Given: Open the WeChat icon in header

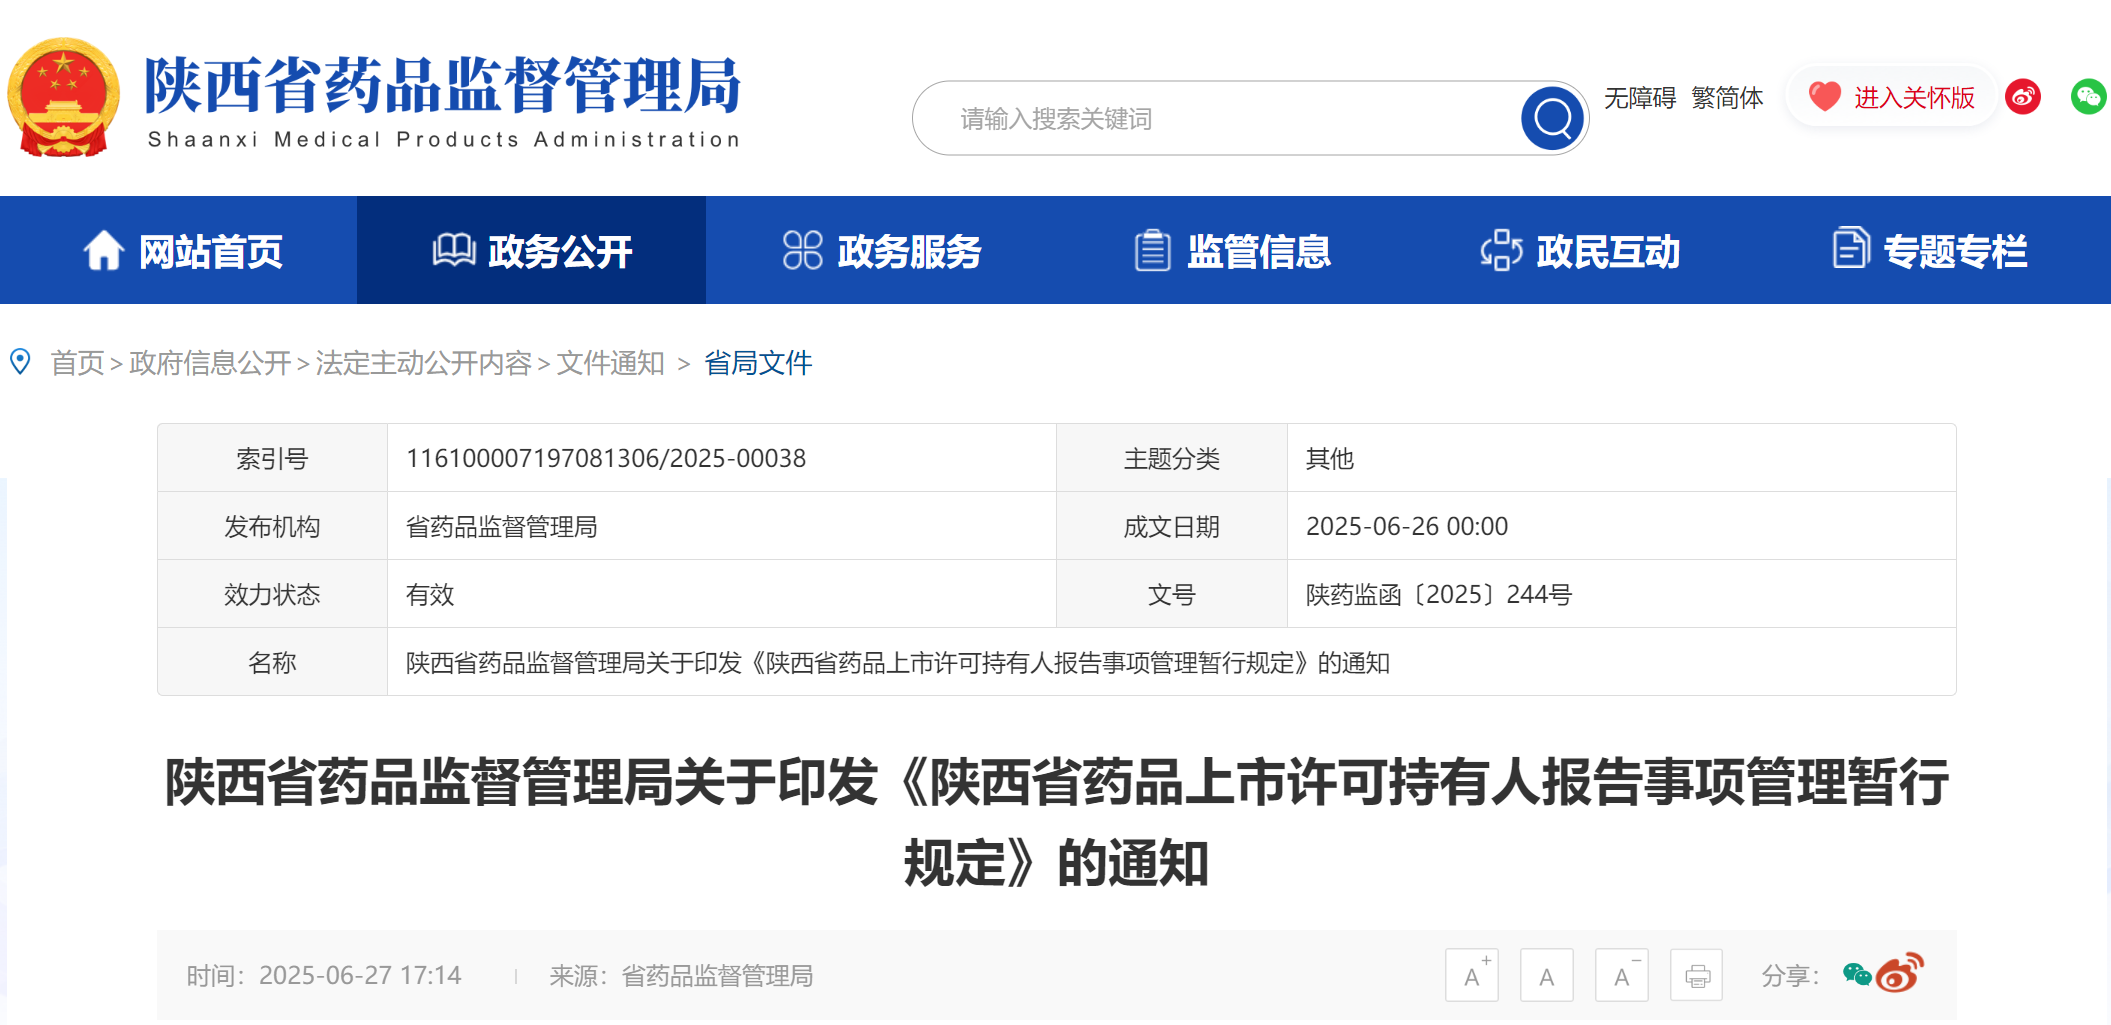Looking at the screenshot, I should [2088, 97].
